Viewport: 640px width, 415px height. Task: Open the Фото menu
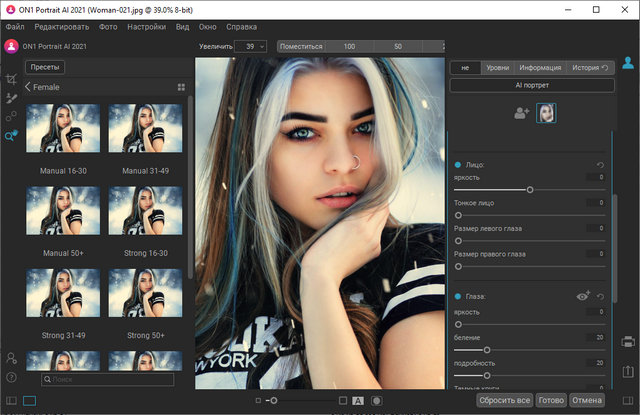click(x=108, y=26)
